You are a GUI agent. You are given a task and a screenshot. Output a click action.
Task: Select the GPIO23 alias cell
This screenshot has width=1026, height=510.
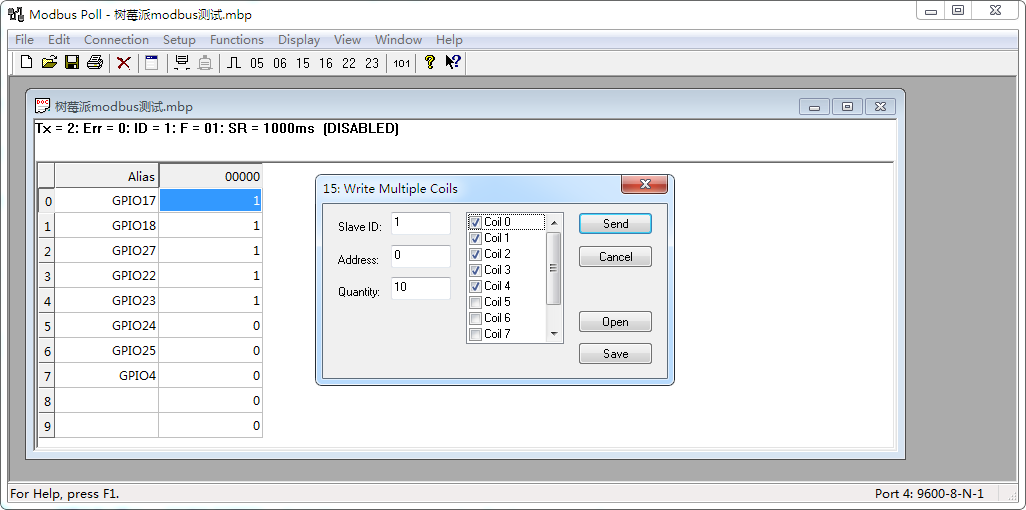coord(107,301)
